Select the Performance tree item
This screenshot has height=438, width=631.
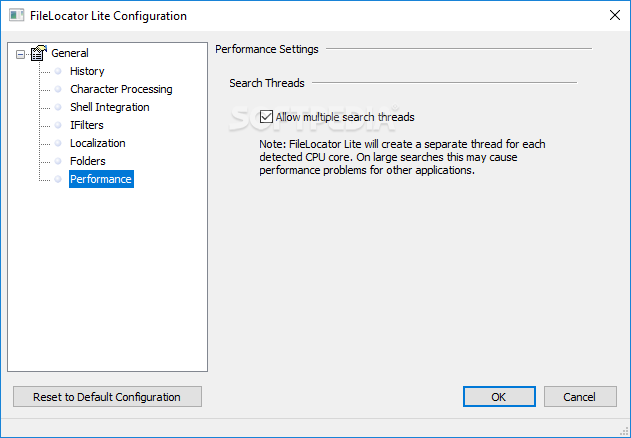(x=101, y=179)
